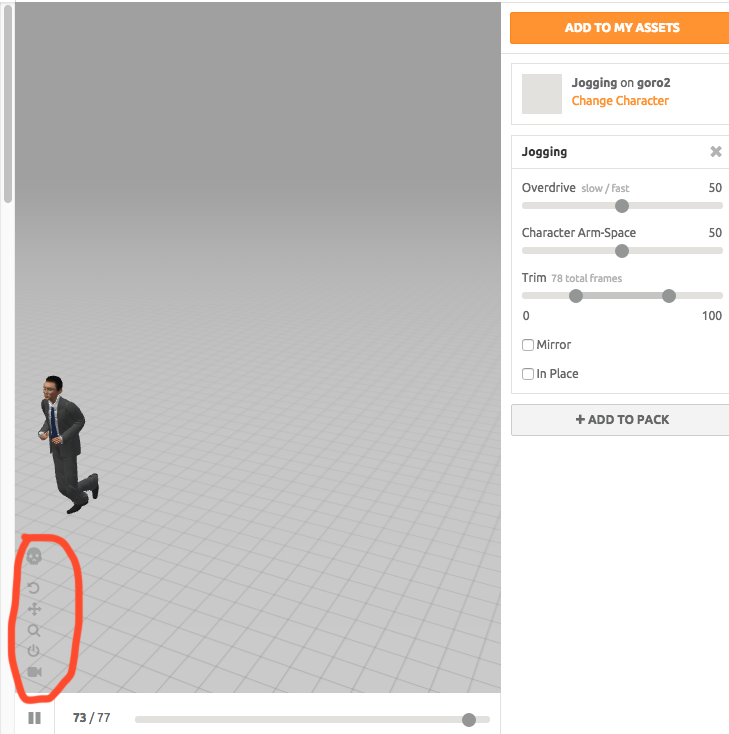729x734 pixels.
Task: Pause the animation playback
Action: click(x=34, y=718)
